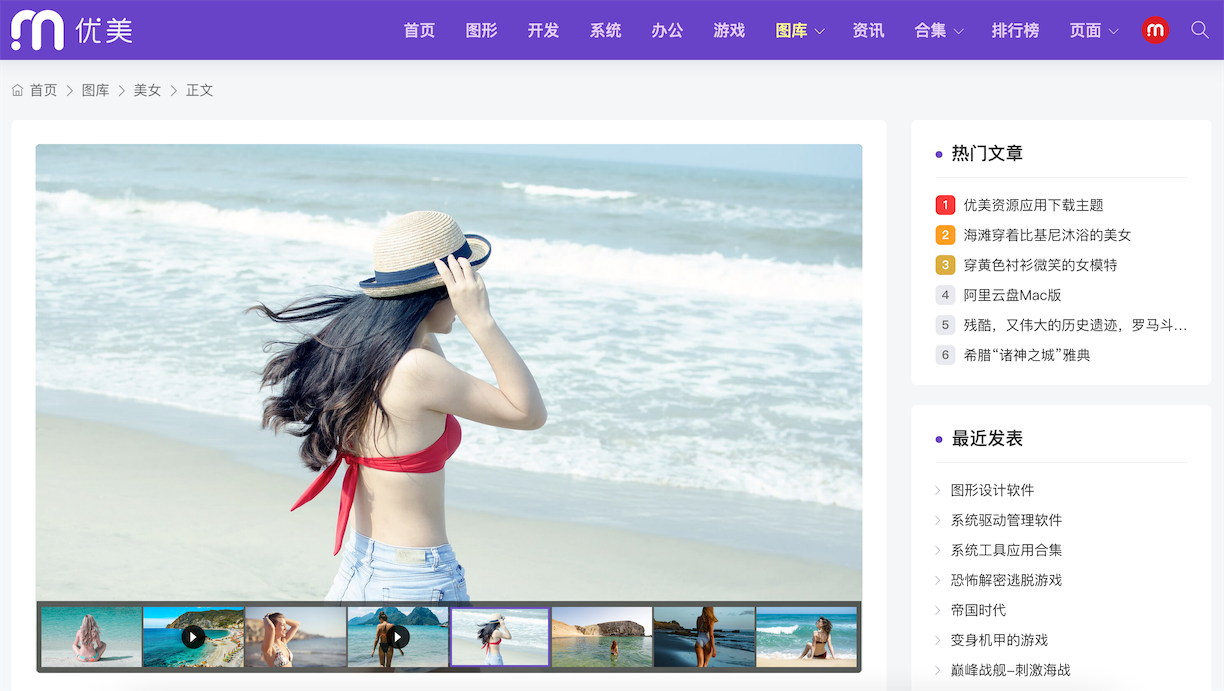Select thumbnail of woman sitting by waves
The height and width of the screenshot is (691, 1224).
click(806, 637)
